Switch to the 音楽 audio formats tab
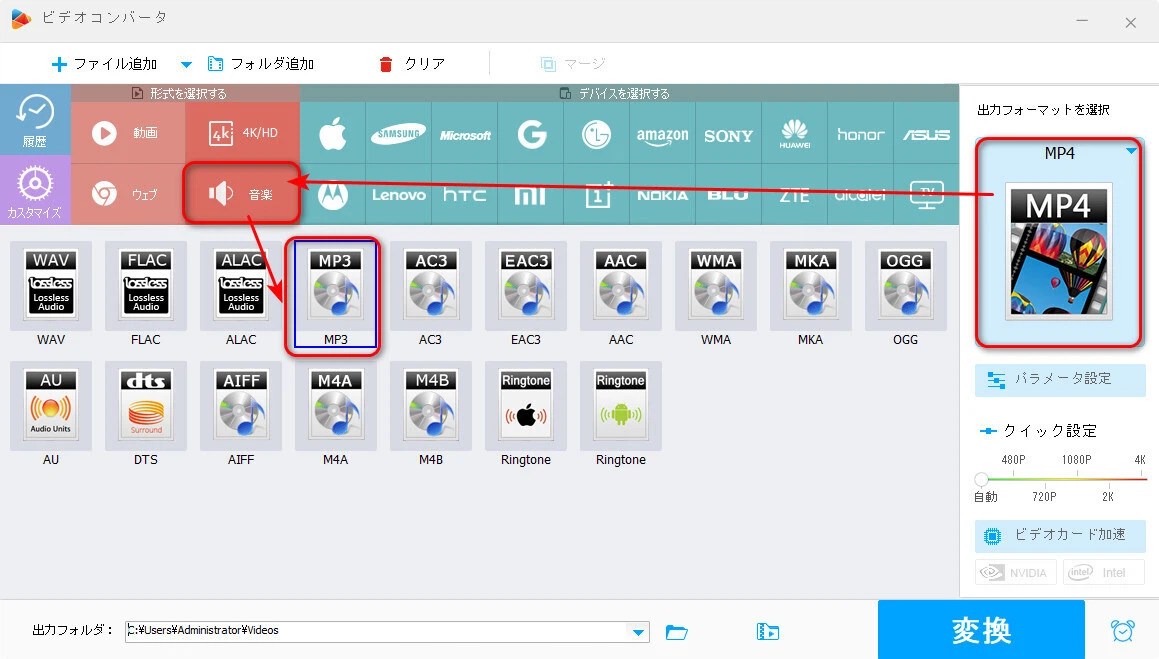 242,194
